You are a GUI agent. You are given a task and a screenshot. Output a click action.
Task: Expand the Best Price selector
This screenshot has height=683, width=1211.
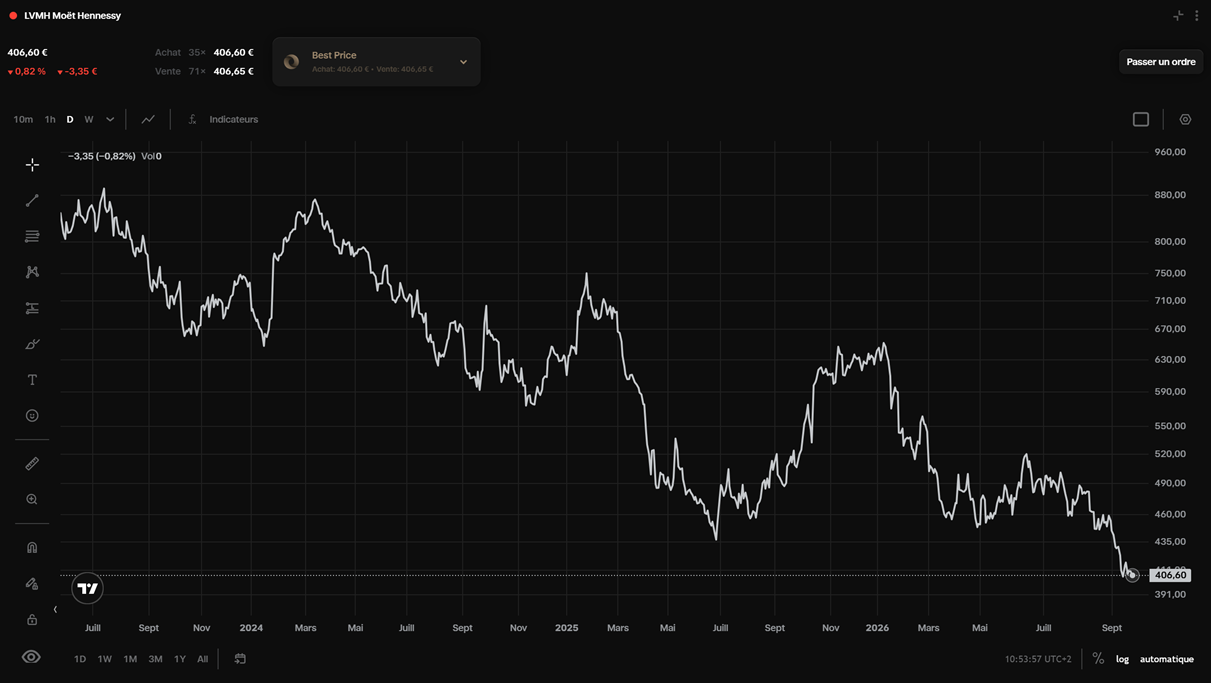(376, 62)
